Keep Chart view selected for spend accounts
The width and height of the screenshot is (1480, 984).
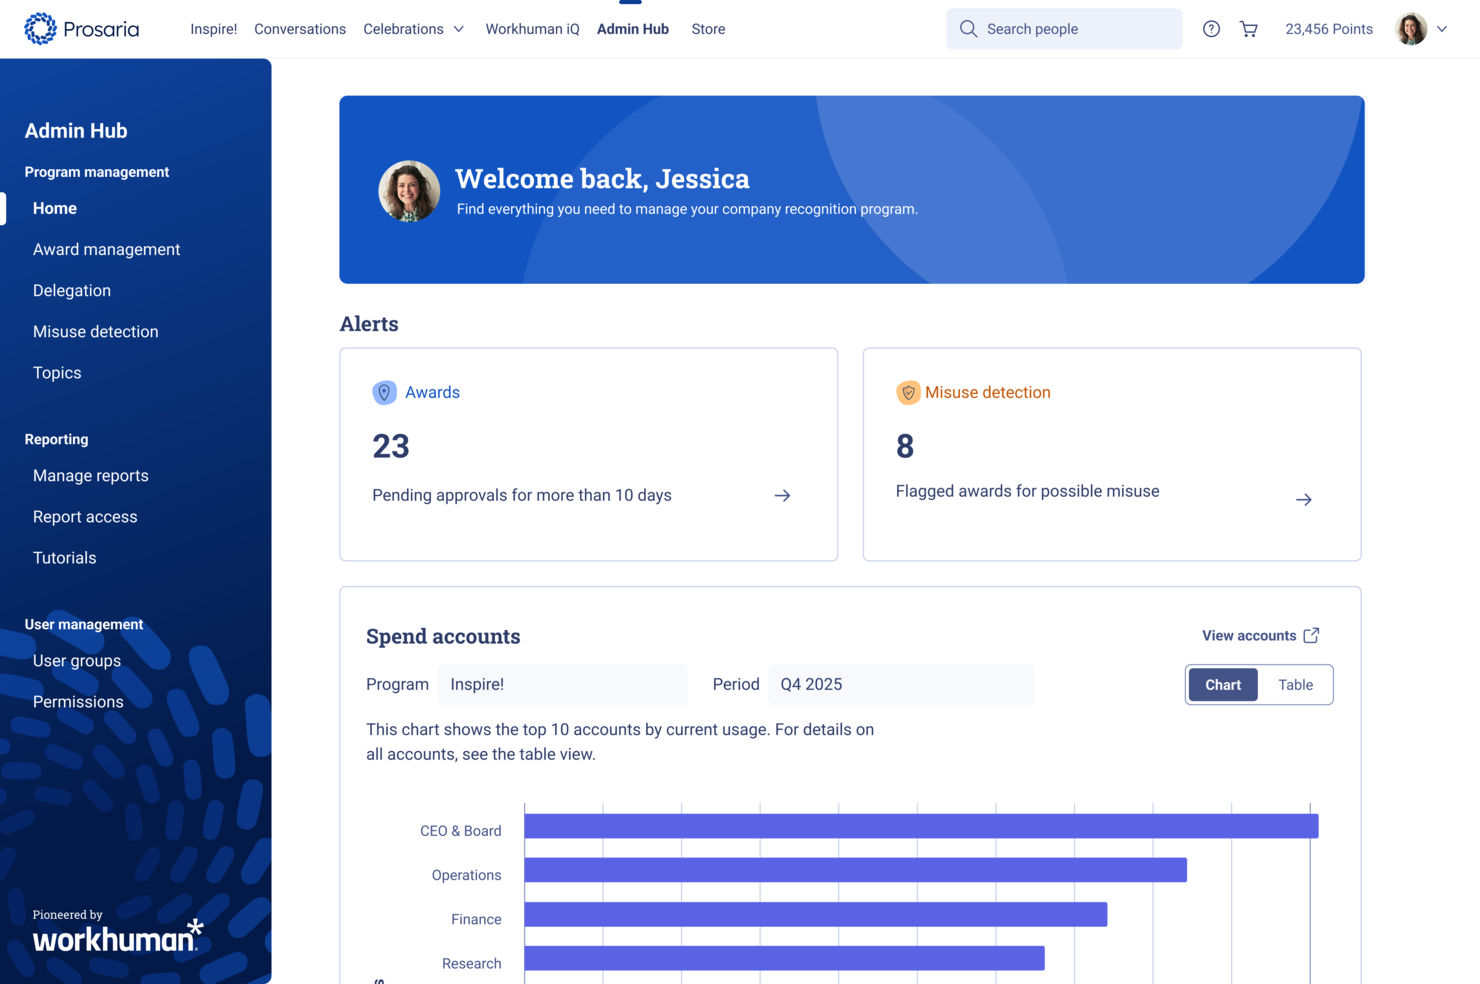[1222, 684]
